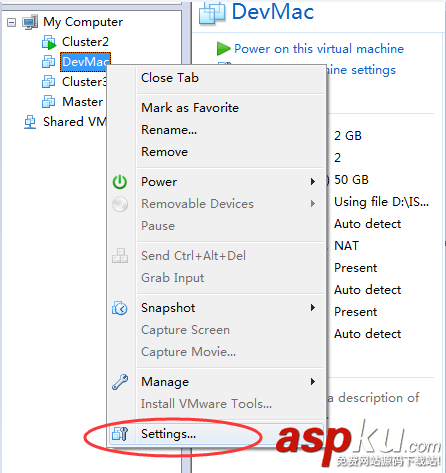
Task: Expand the Manage submenu arrow
Action: click(x=312, y=382)
